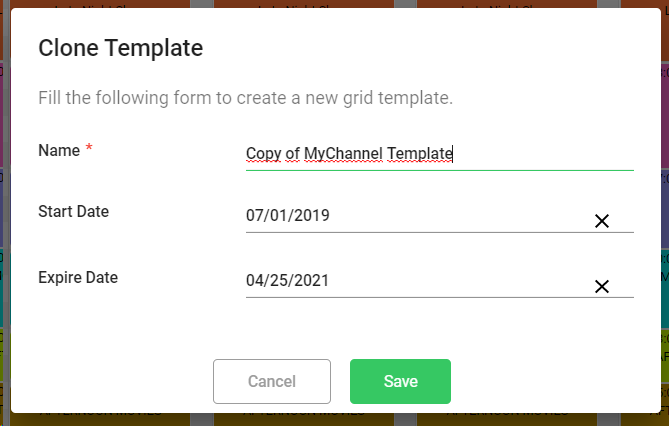
Task: Click the 07/01/2019 date text
Action: pyautogui.click(x=288, y=215)
